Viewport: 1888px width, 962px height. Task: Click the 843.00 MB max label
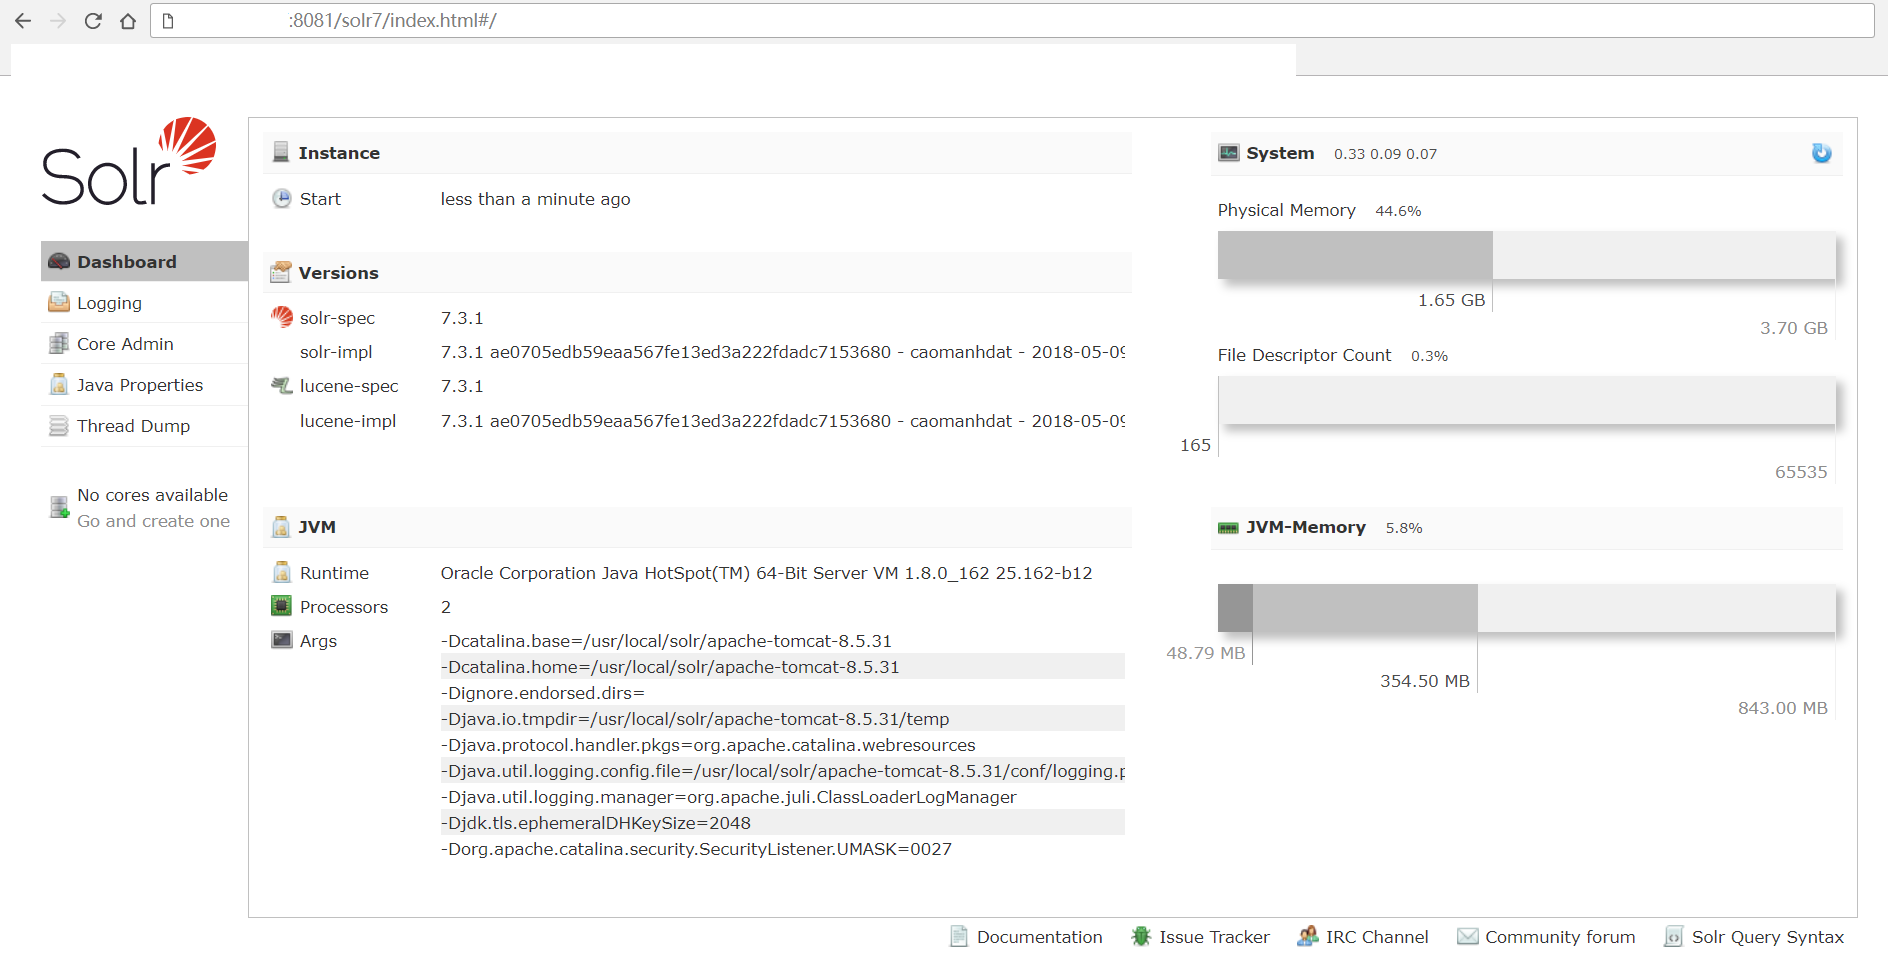1782,707
